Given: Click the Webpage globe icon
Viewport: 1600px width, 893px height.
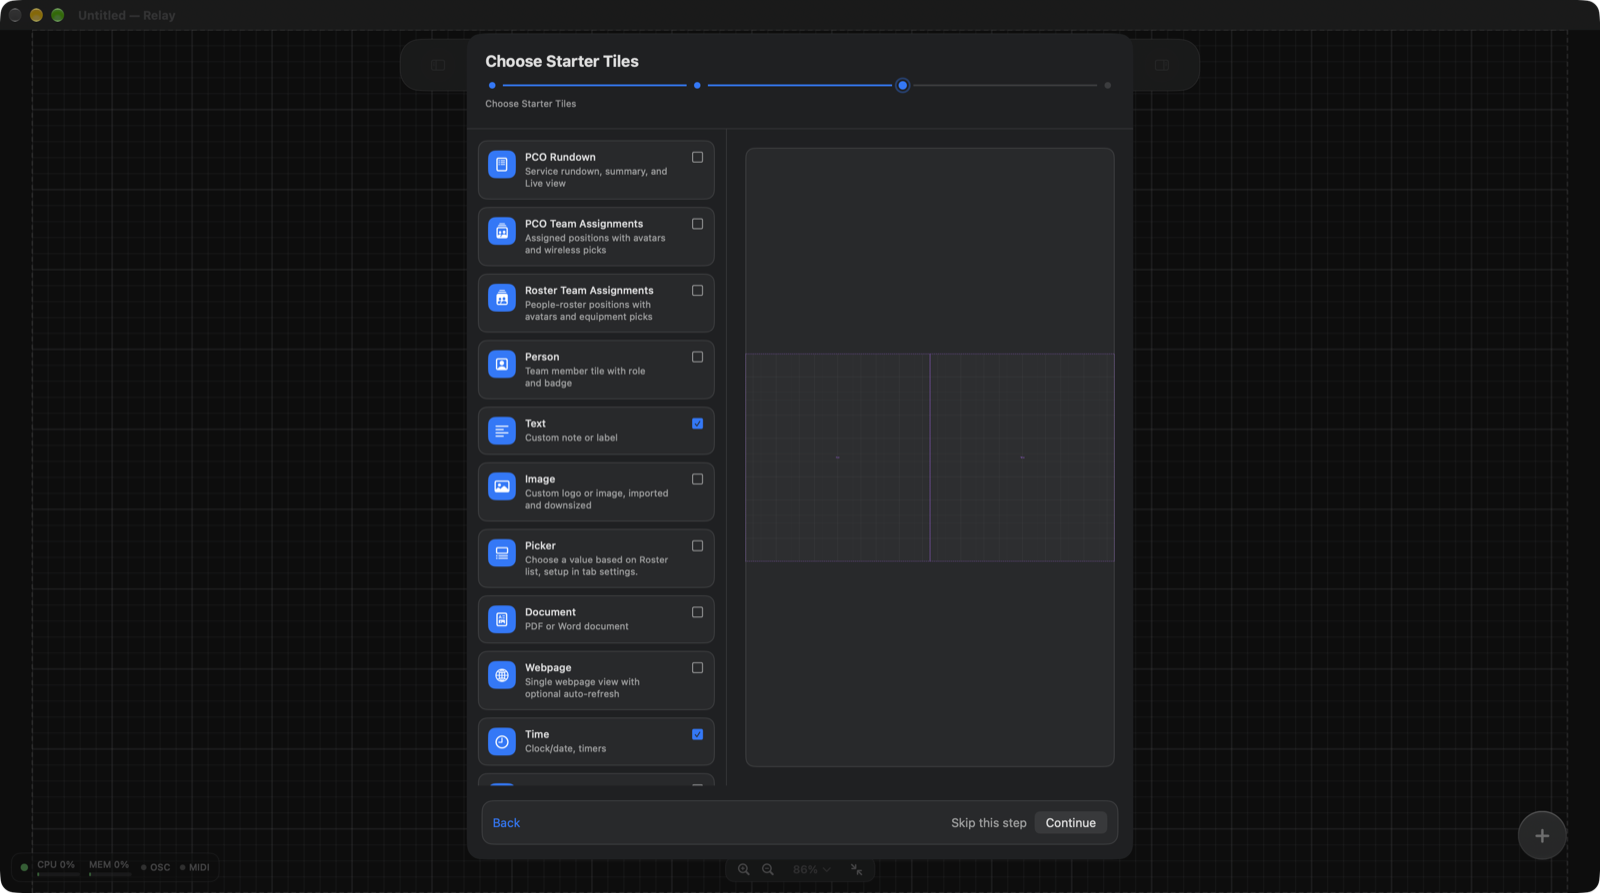Looking at the screenshot, I should pyautogui.click(x=502, y=675).
